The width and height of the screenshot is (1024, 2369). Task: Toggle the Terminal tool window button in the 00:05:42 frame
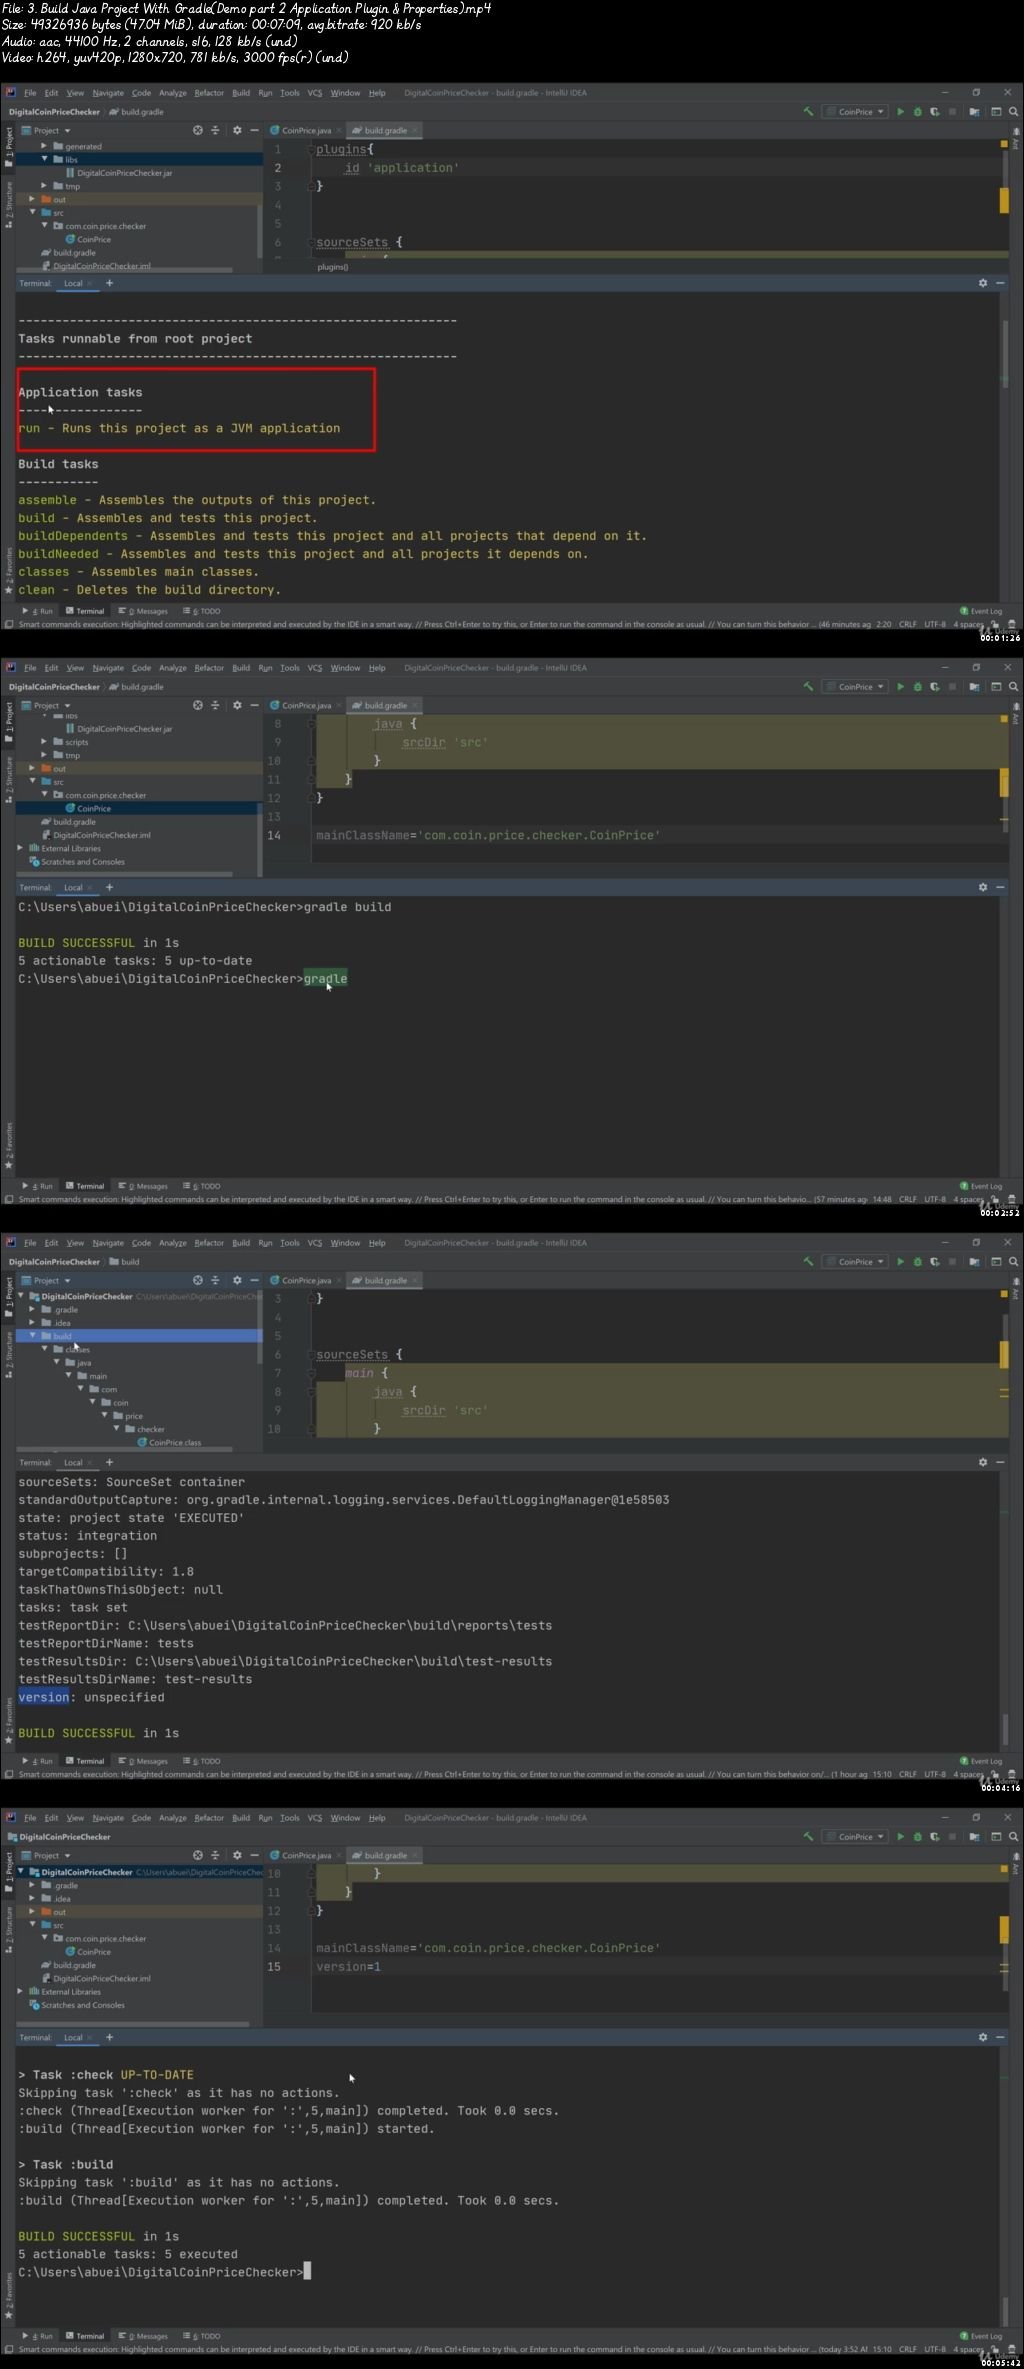coord(85,2336)
